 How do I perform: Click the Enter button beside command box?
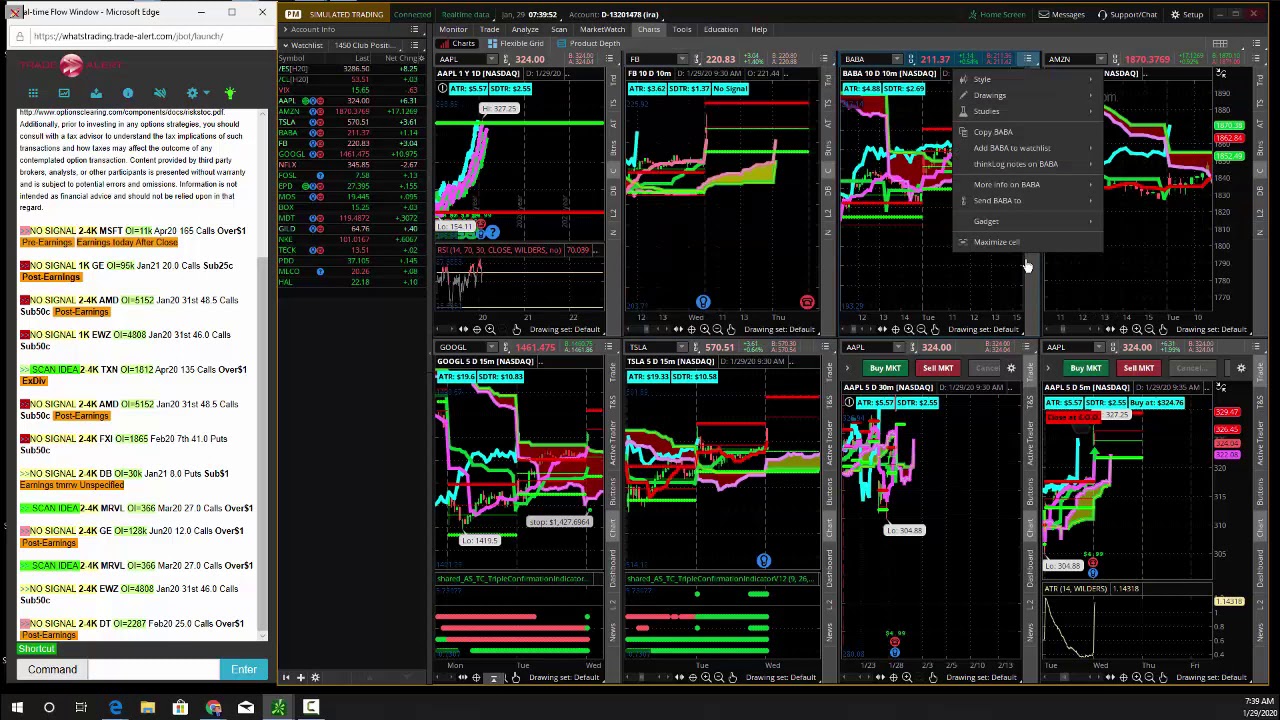pyautogui.click(x=244, y=669)
